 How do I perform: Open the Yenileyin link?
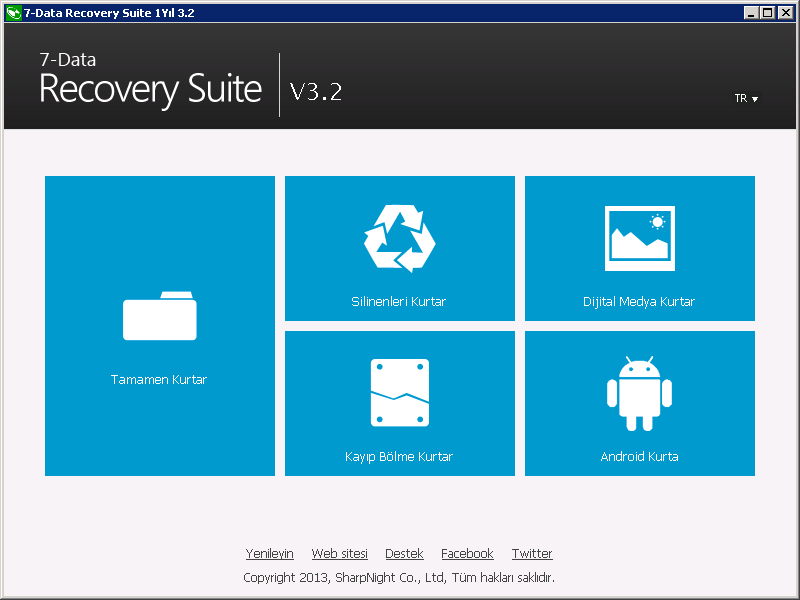(x=269, y=554)
